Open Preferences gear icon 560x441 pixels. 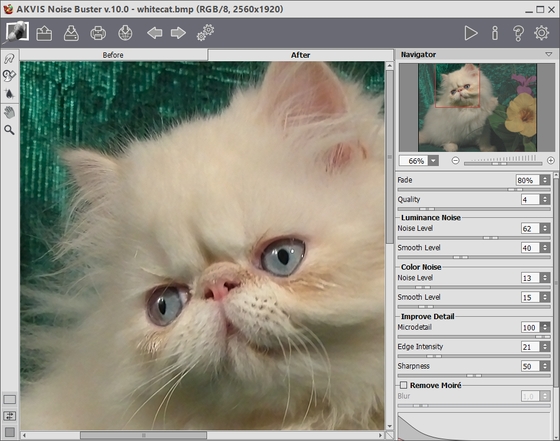(541, 33)
